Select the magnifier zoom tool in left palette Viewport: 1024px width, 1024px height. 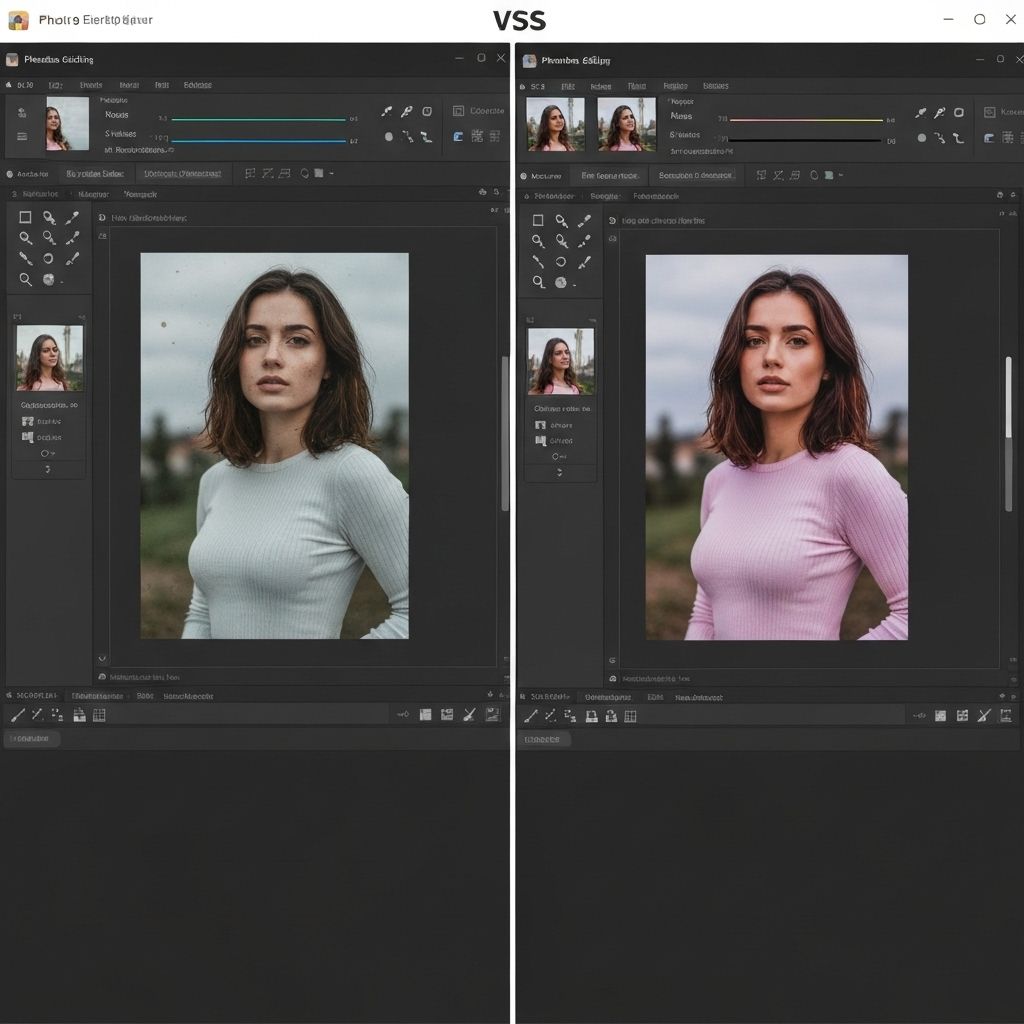[x=25, y=280]
